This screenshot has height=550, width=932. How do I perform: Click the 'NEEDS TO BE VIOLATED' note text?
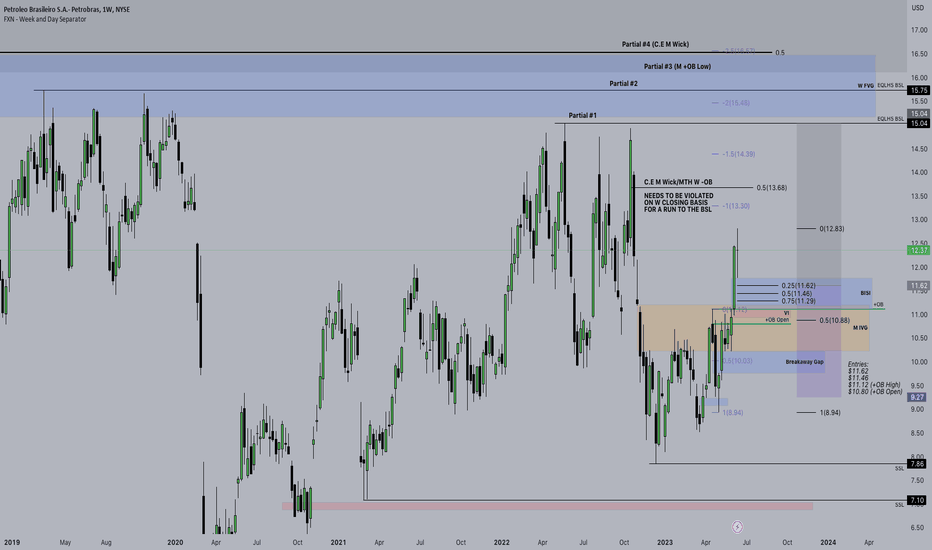point(678,196)
